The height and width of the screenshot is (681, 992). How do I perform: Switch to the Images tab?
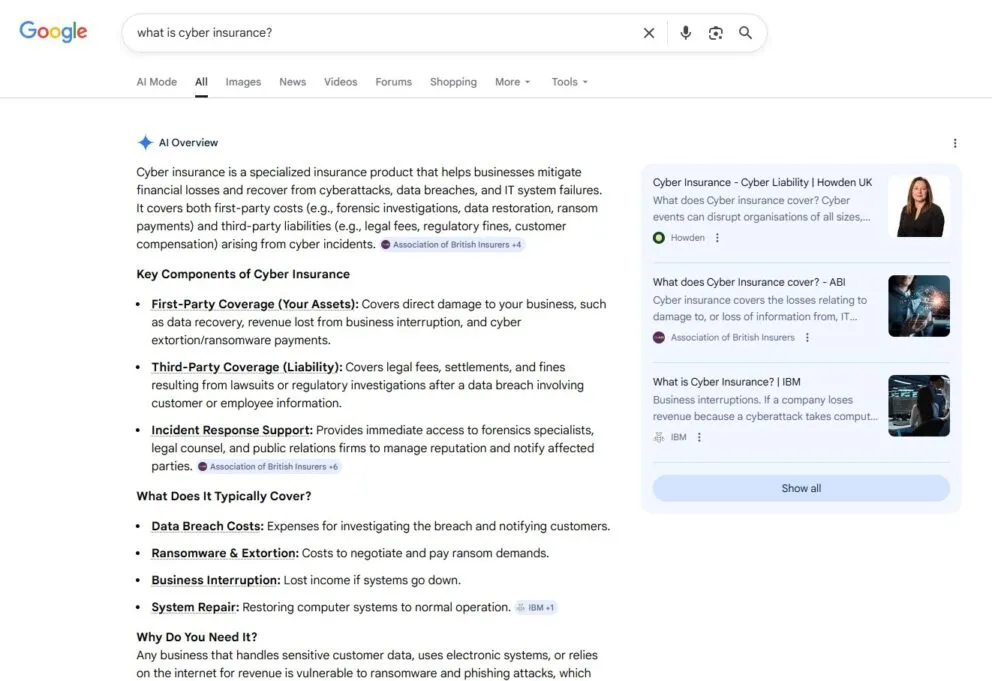(x=243, y=82)
